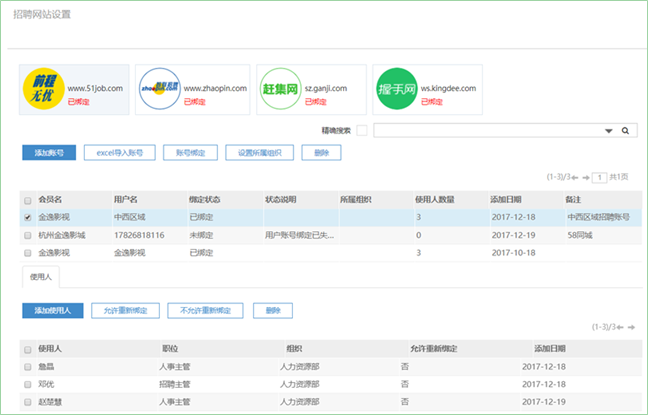Select the 握手网 kingdee logo

click(x=395, y=89)
